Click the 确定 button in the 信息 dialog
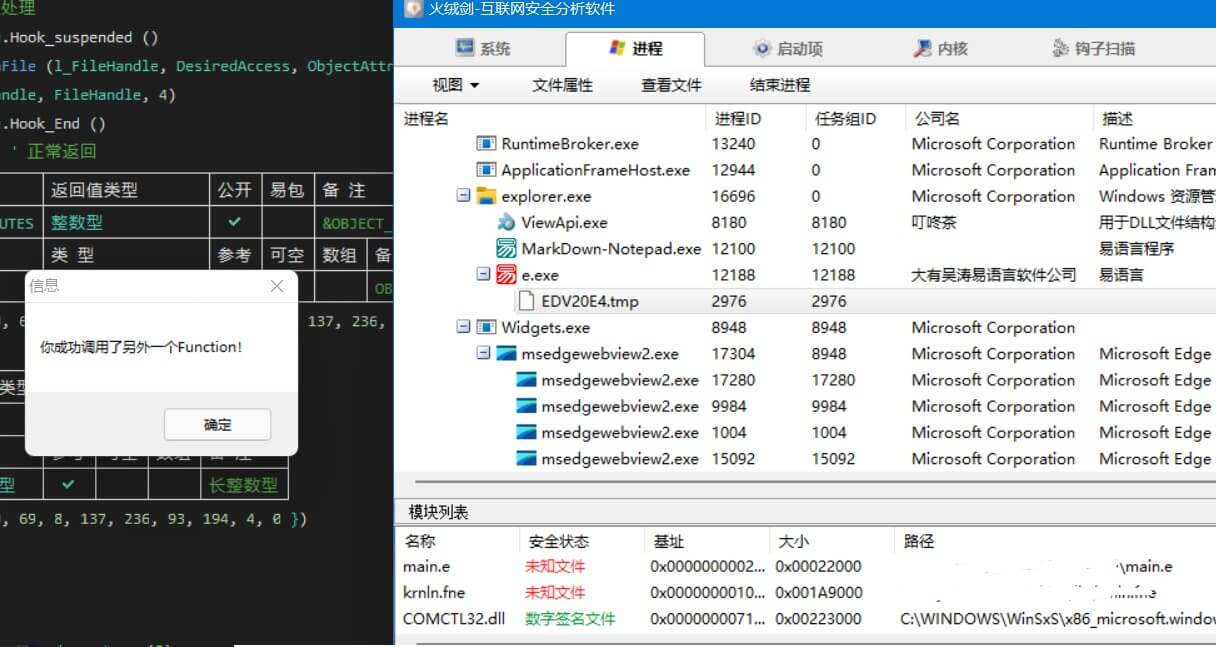The image size is (1216, 647). (217, 424)
